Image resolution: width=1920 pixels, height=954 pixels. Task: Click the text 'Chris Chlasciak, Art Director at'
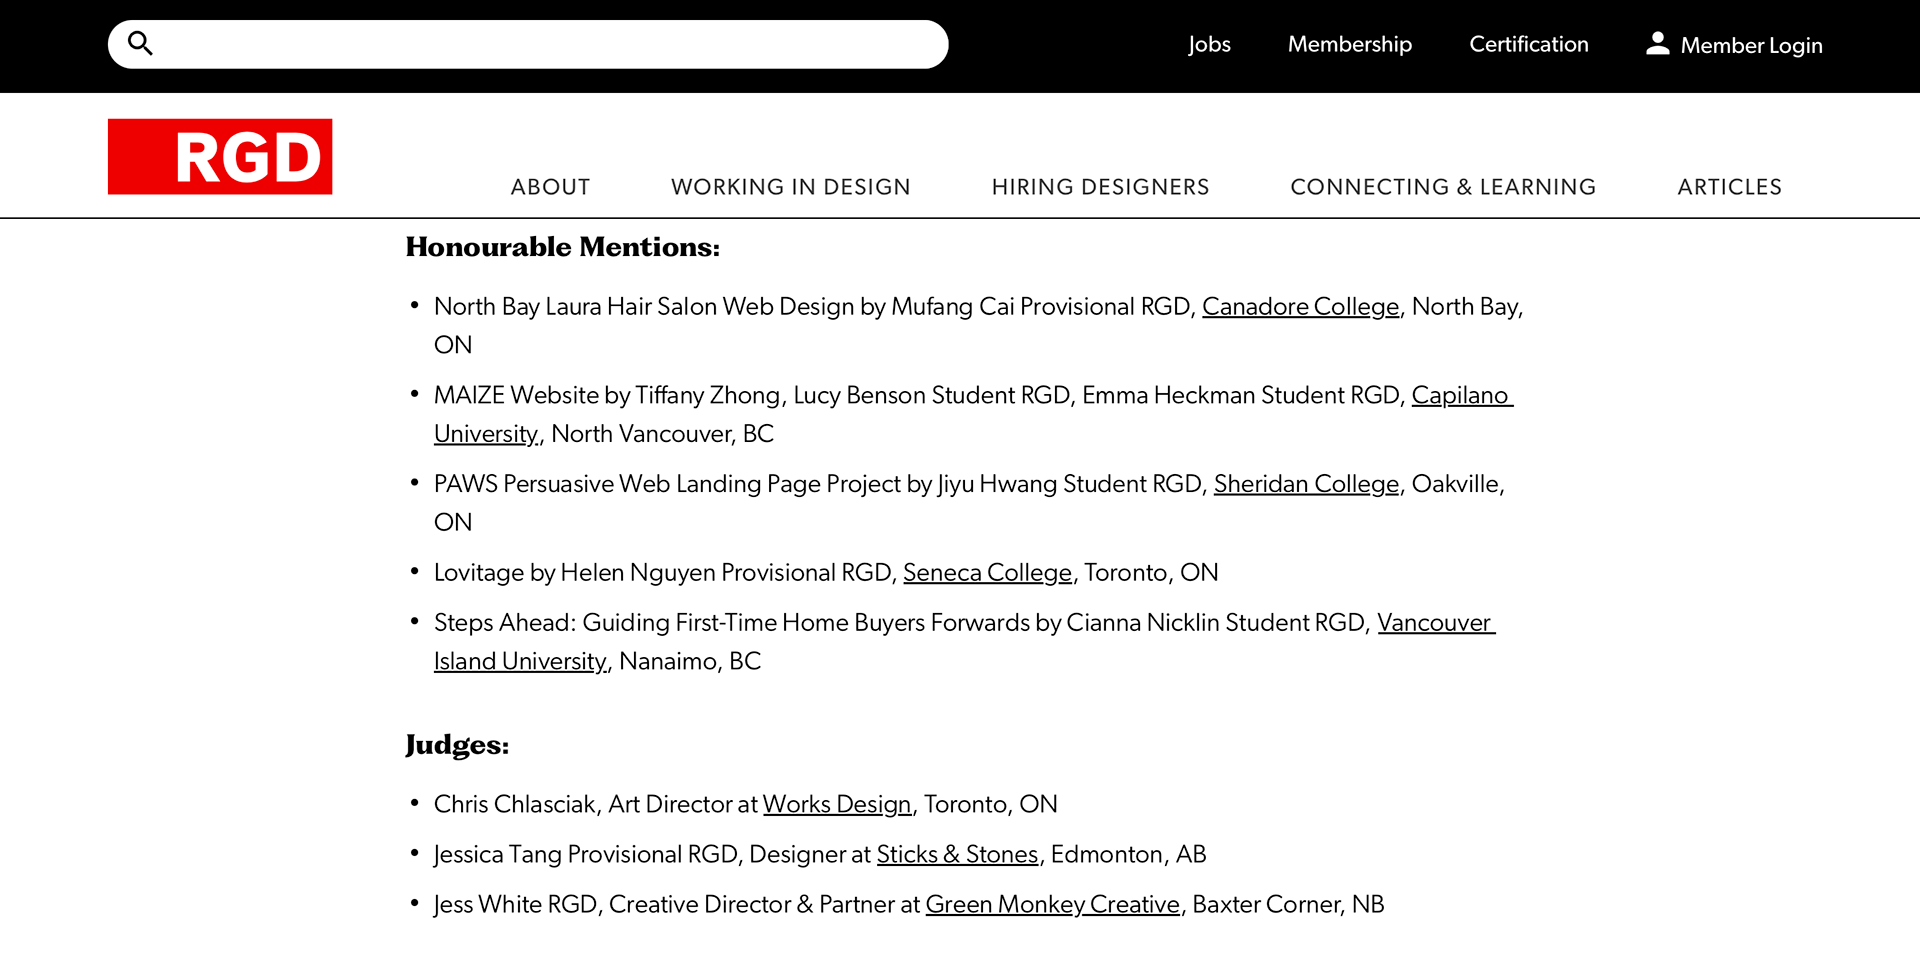[x=596, y=805]
